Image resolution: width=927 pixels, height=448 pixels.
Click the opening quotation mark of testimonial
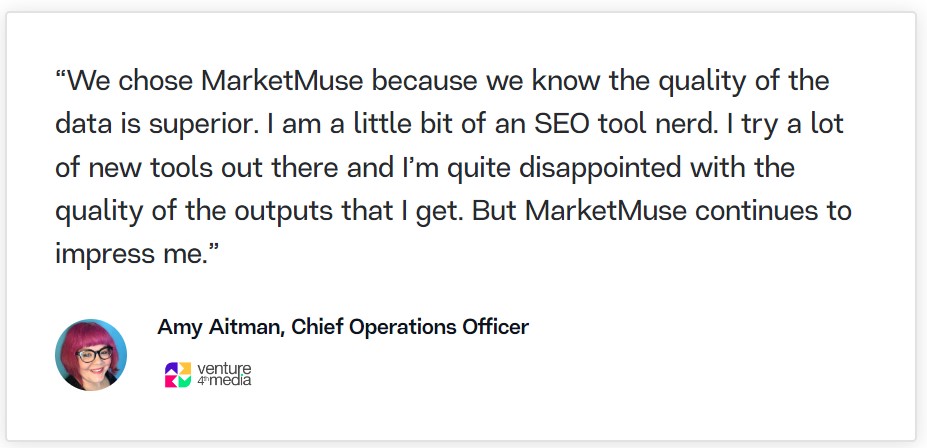coord(61,75)
